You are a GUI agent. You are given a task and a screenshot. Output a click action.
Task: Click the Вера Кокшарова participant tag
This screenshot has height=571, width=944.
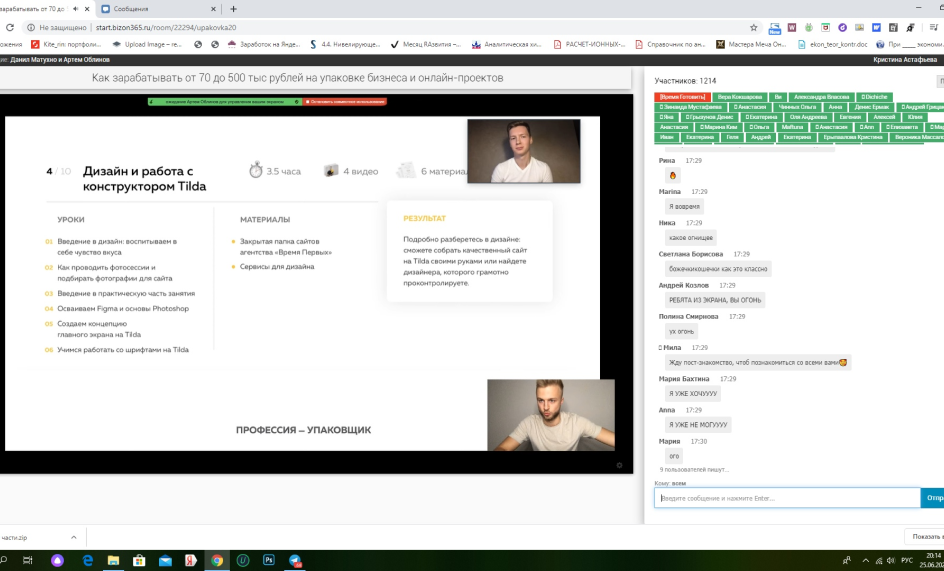[x=740, y=97]
